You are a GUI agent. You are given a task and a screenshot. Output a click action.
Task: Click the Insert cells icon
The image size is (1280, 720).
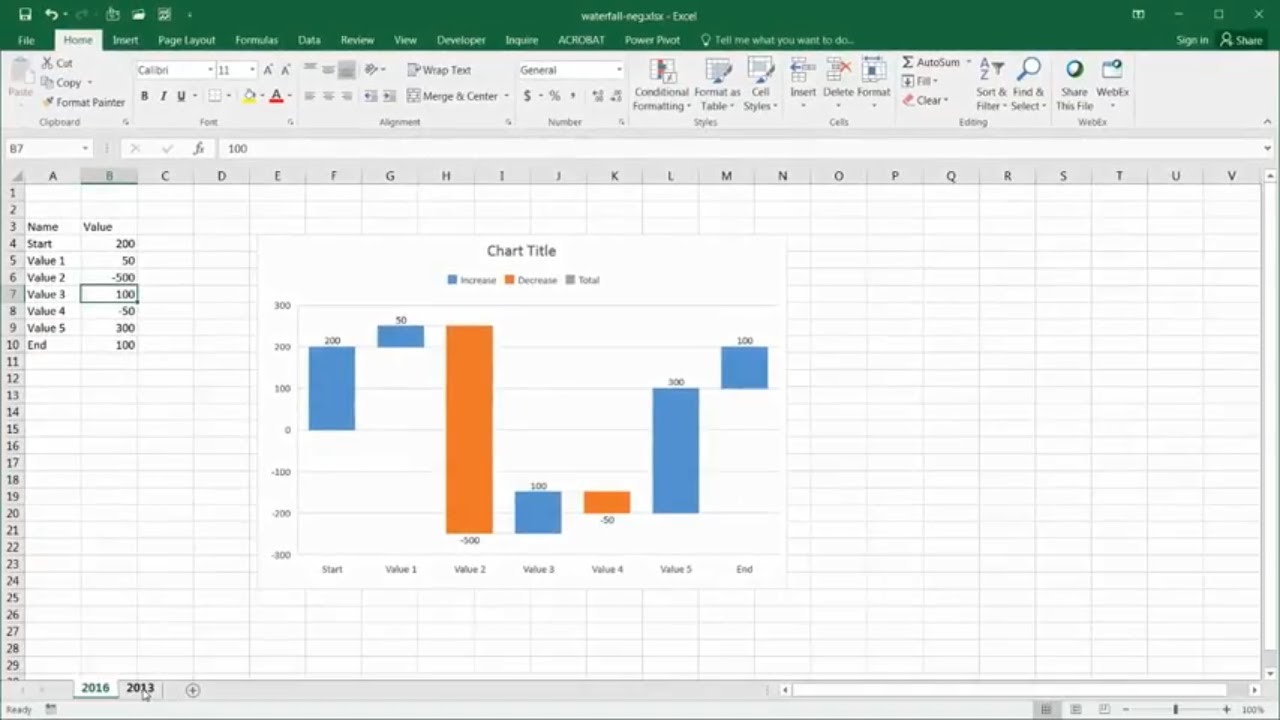click(x=803, y=70)
